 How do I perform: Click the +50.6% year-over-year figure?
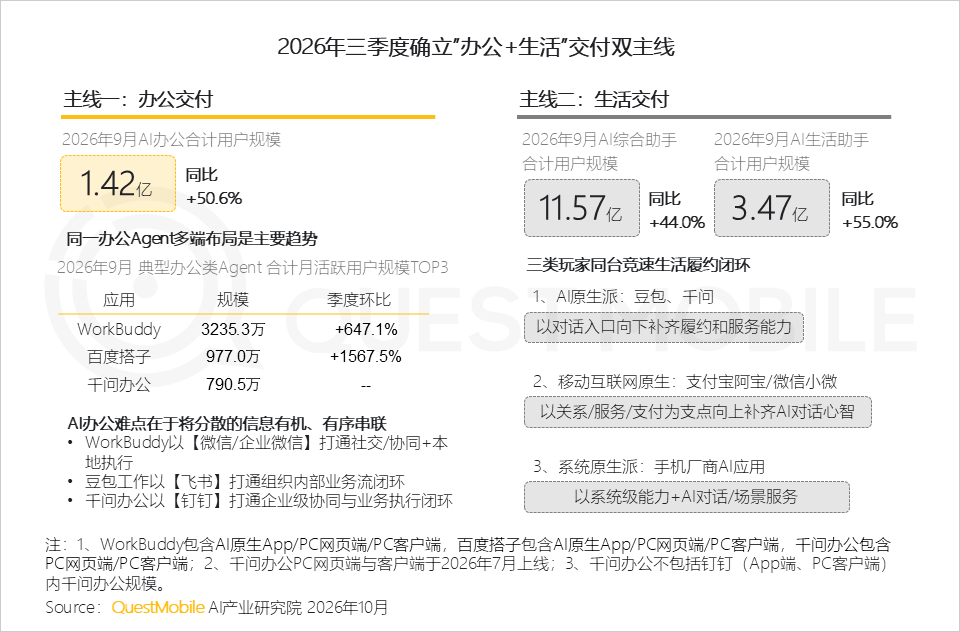(214, 198)
